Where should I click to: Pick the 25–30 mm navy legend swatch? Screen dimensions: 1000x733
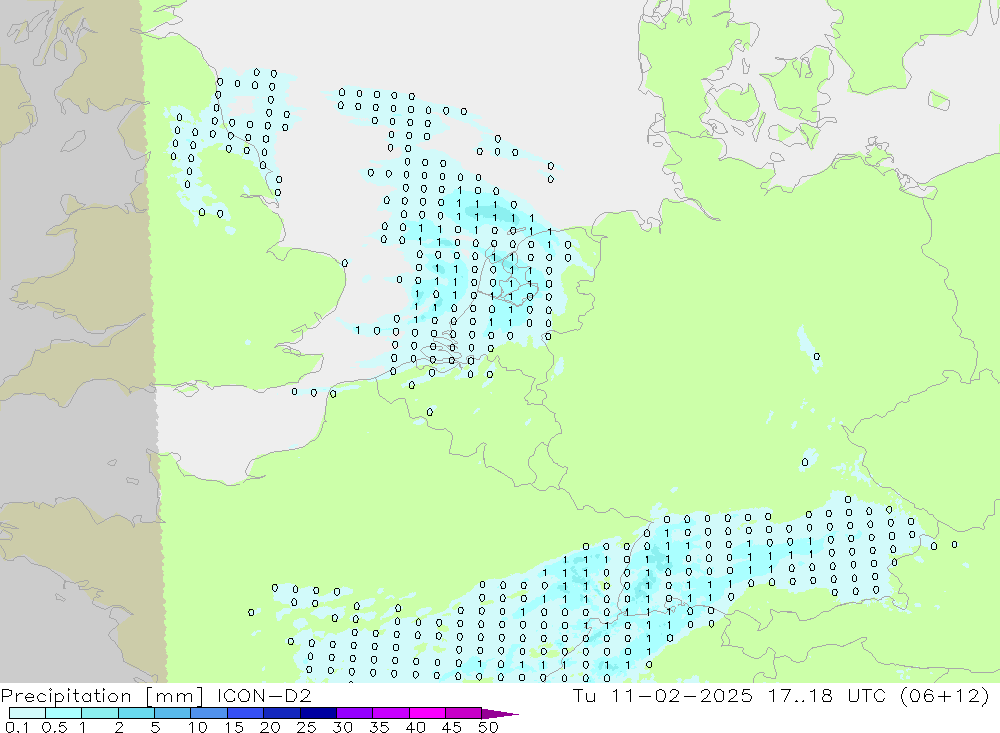[318, 713]
